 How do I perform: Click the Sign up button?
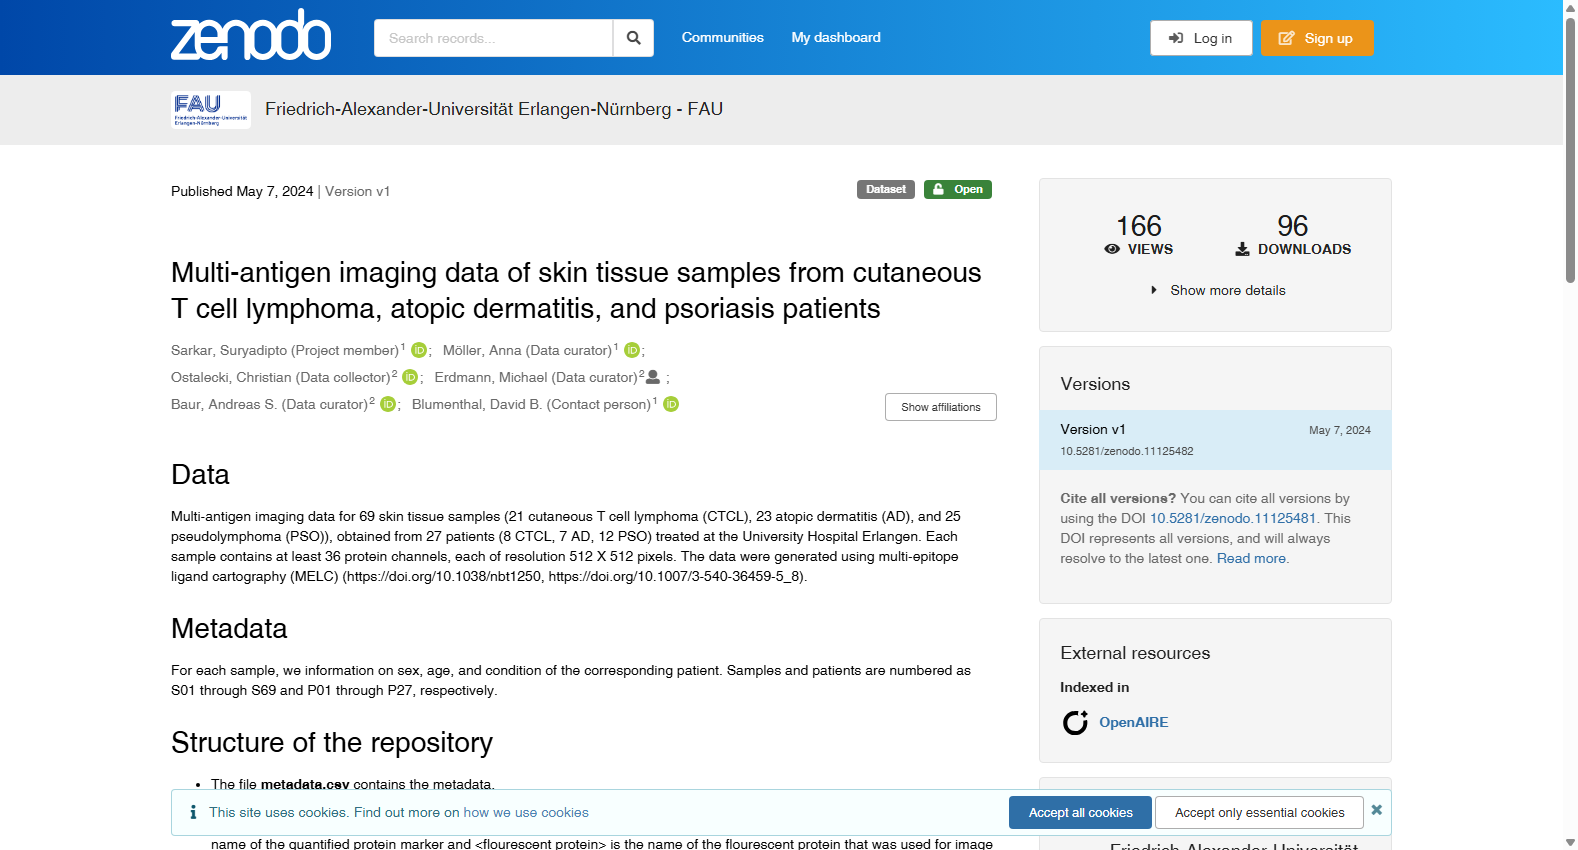click(1317, 38)
